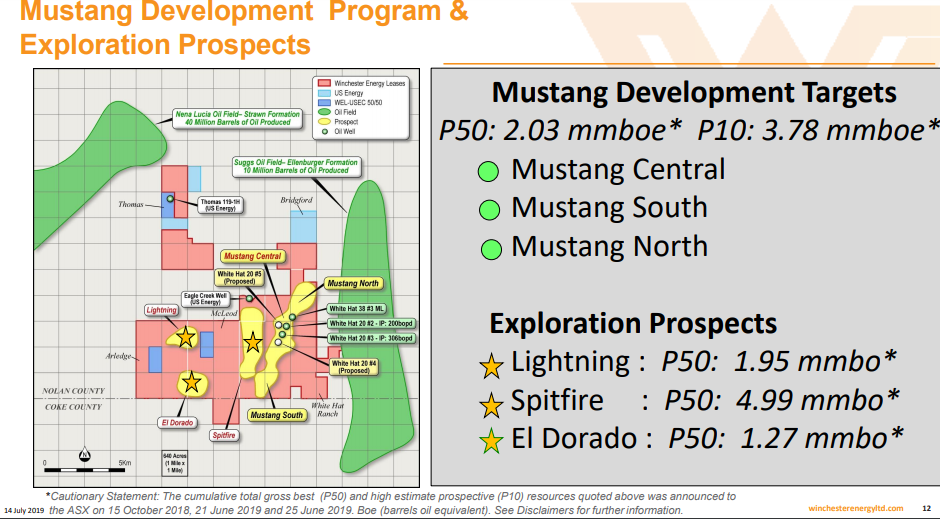This screenshot has height=519, width=940.
Task: Click the green circle beside Mustang North
Action: point(491,249)
